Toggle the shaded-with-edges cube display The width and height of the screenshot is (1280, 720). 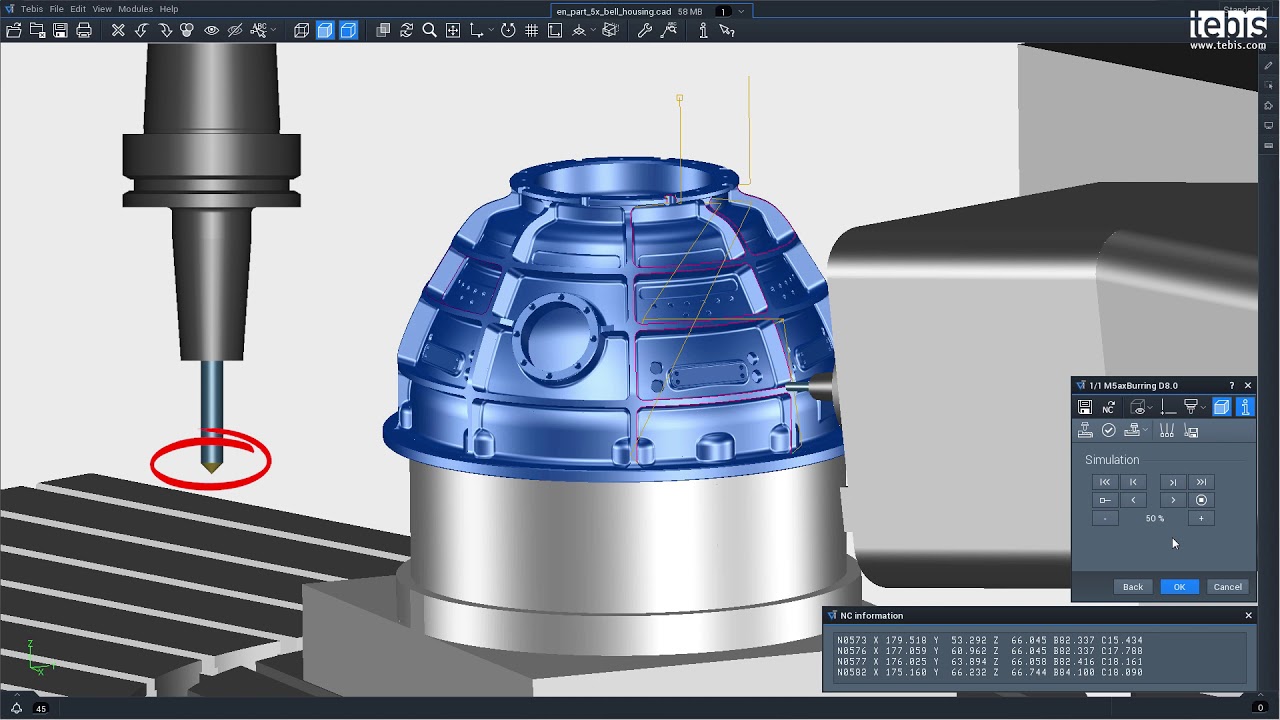point(348,30)
